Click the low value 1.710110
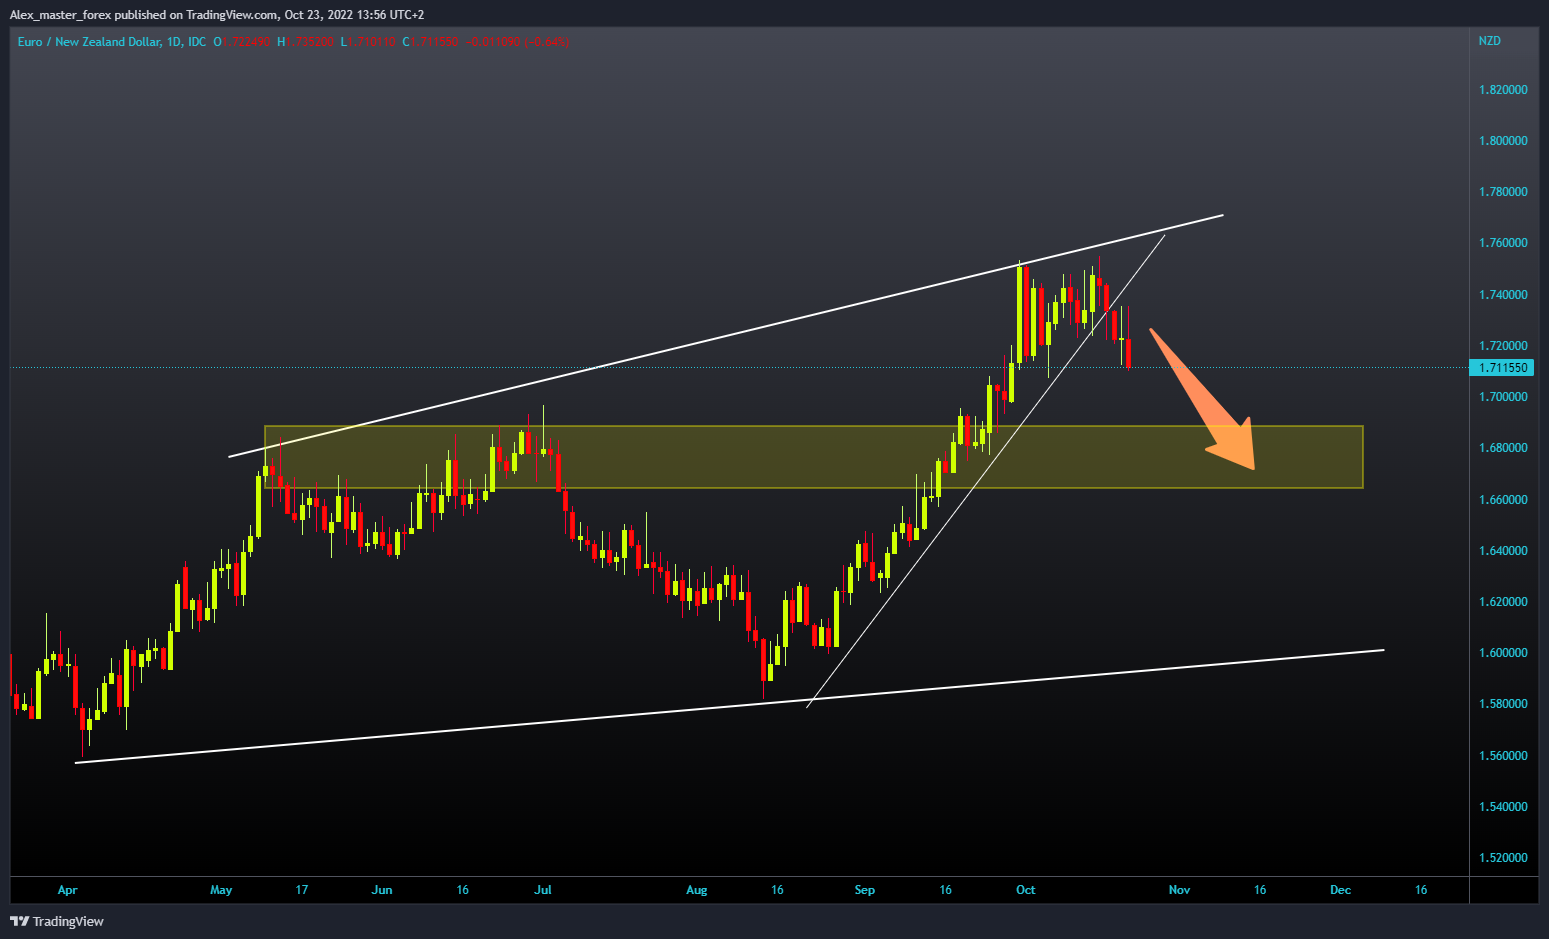 [x=373, y=42]
